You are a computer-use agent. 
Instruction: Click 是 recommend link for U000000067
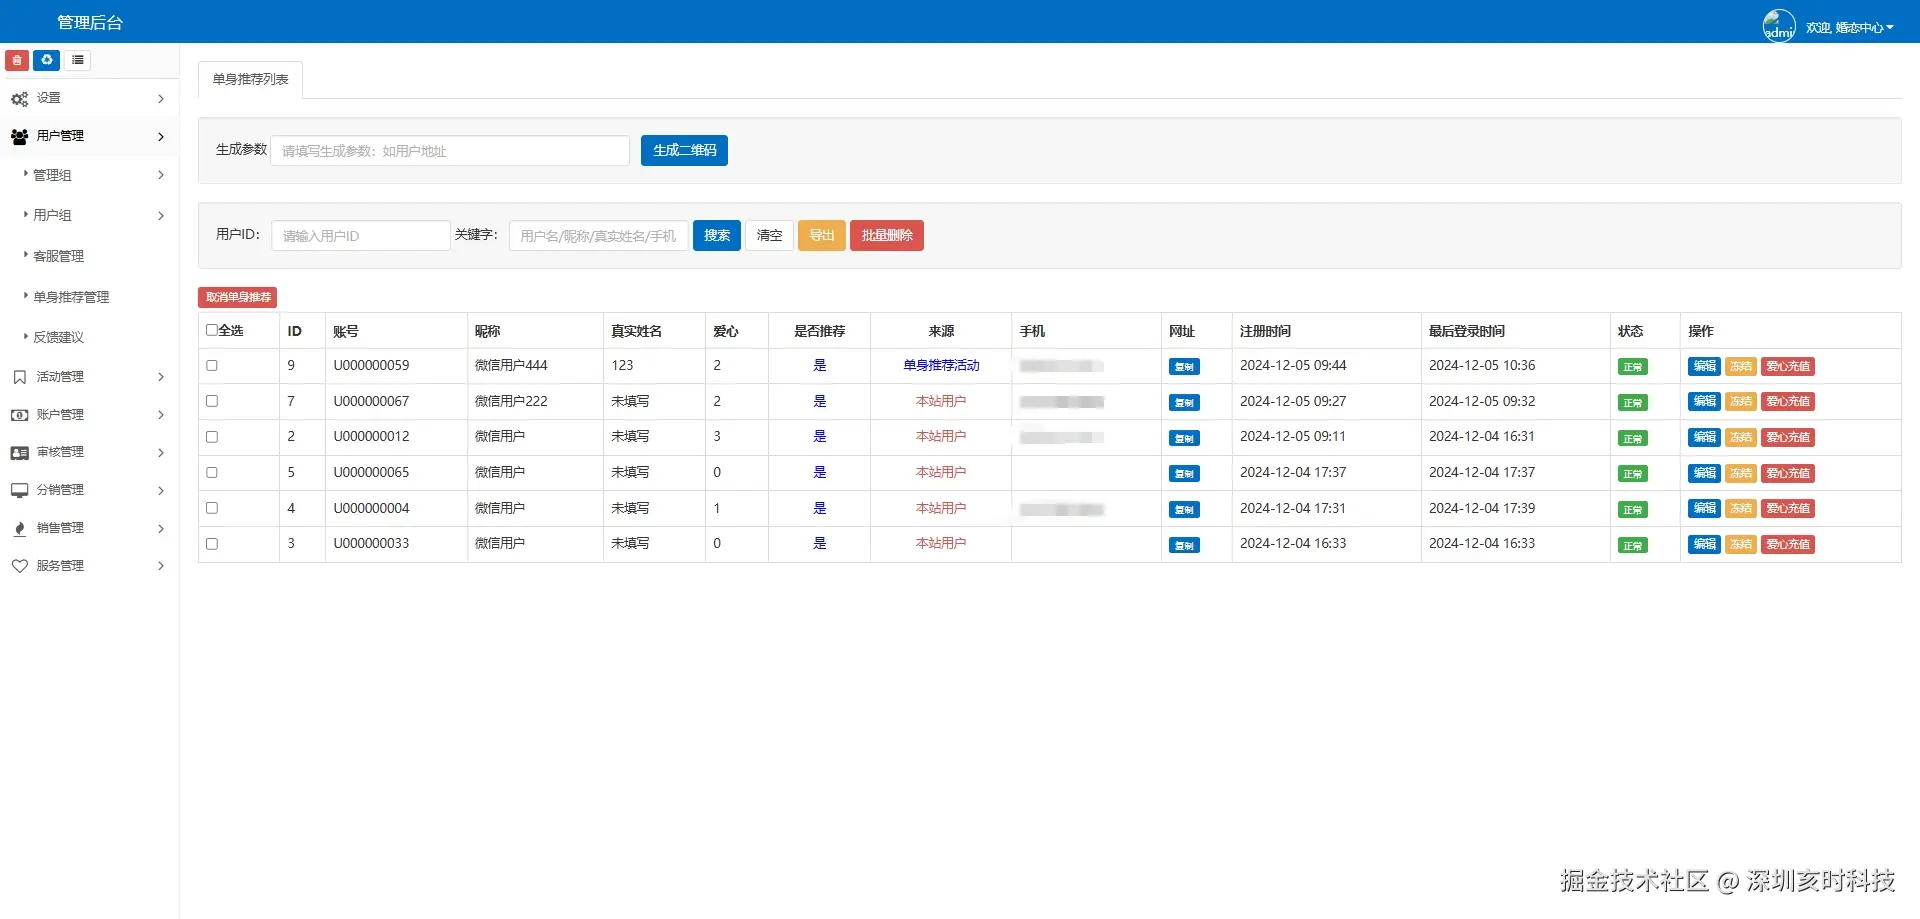tap(820, 401)
